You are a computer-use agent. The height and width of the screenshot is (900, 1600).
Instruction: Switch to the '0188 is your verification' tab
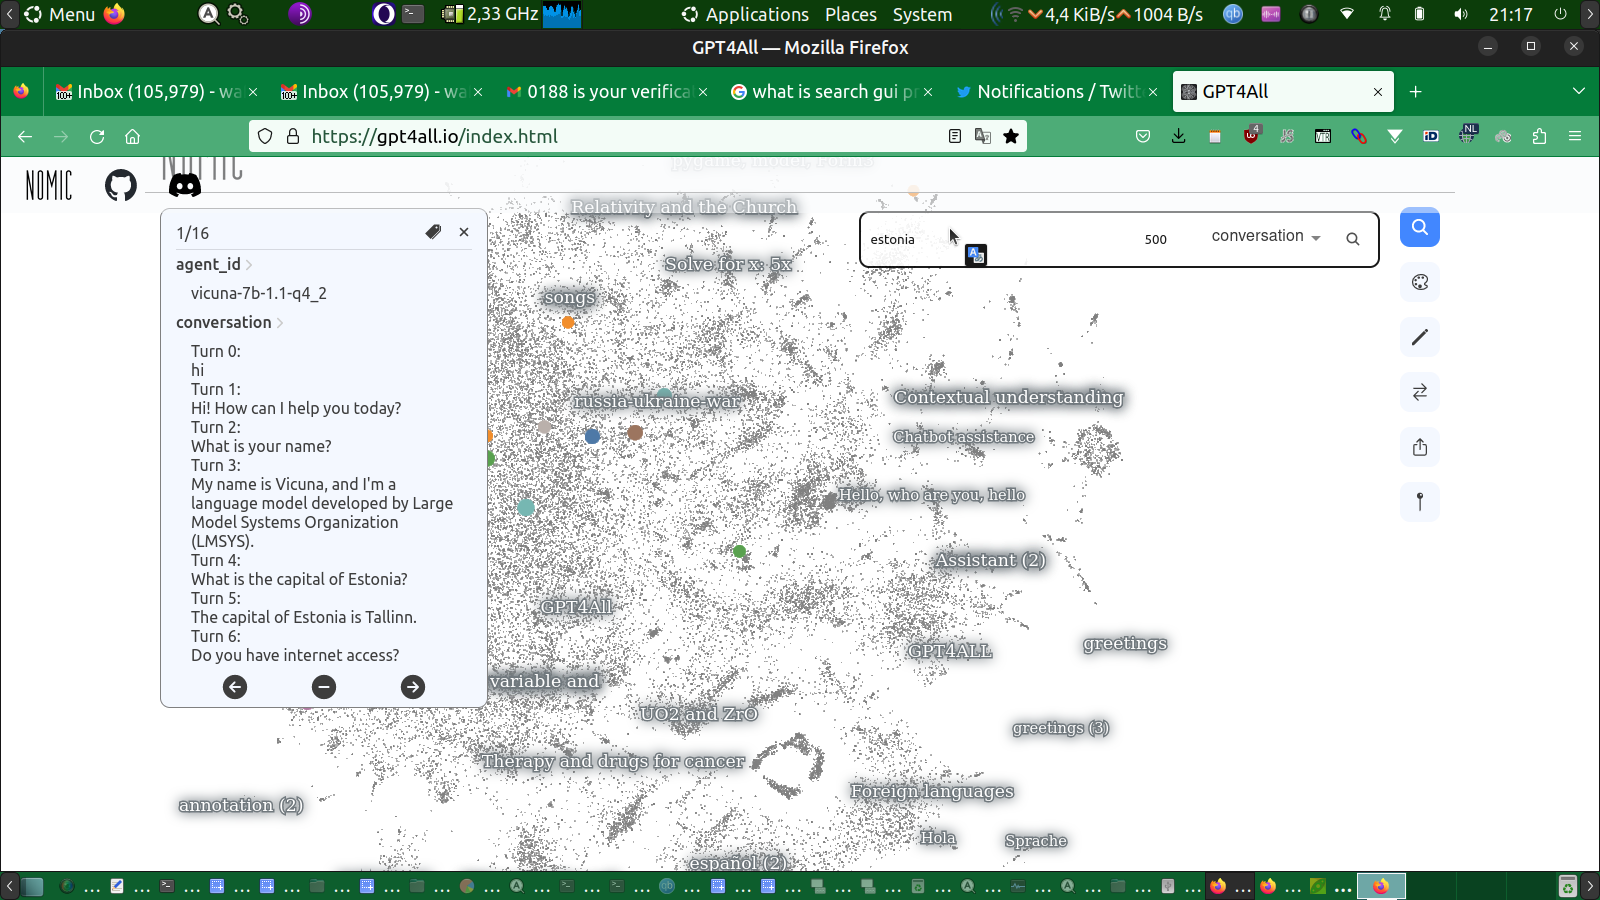[x=608, y=92]
